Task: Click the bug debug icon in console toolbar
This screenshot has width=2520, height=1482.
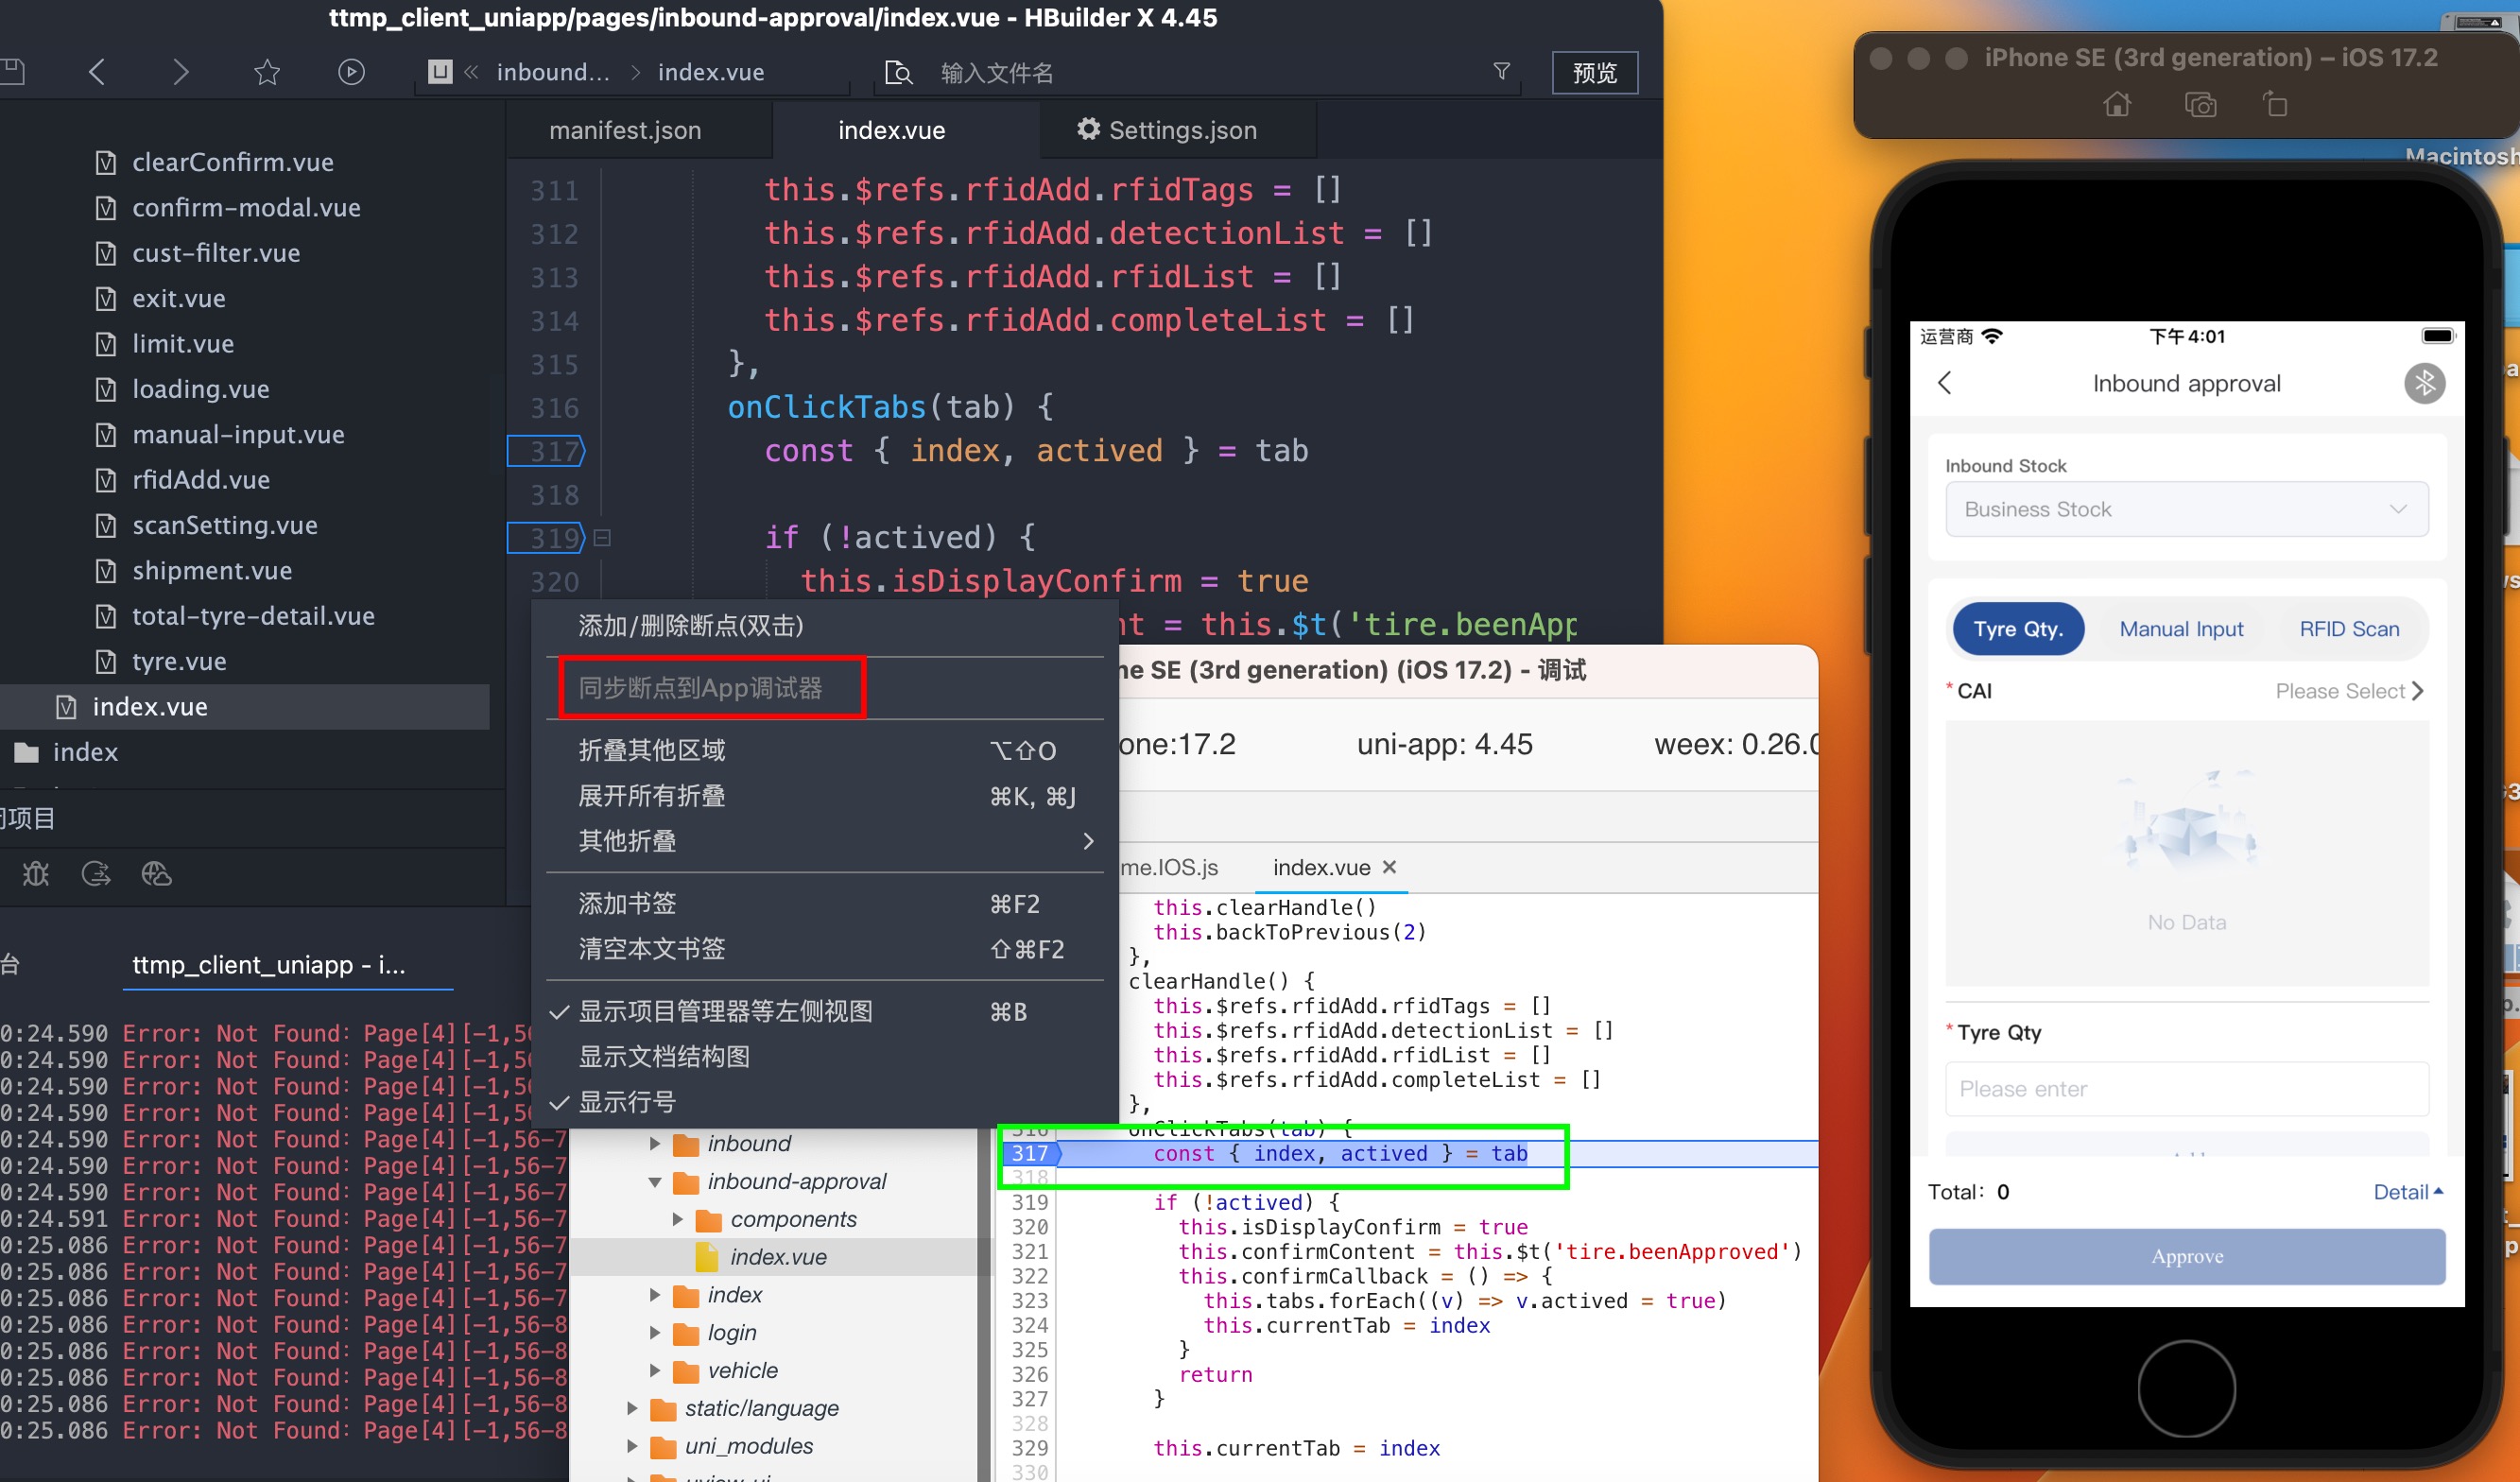Action: coord(36,874)
